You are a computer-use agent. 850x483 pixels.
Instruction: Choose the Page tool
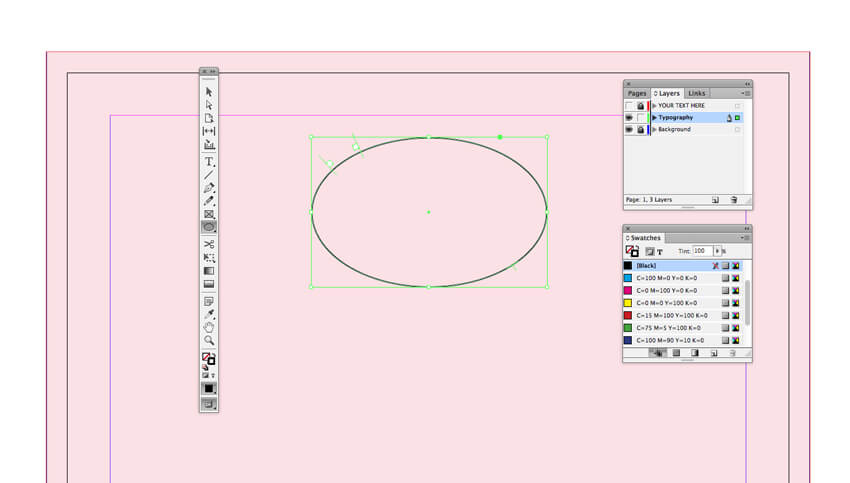click(x=209, y=118)
